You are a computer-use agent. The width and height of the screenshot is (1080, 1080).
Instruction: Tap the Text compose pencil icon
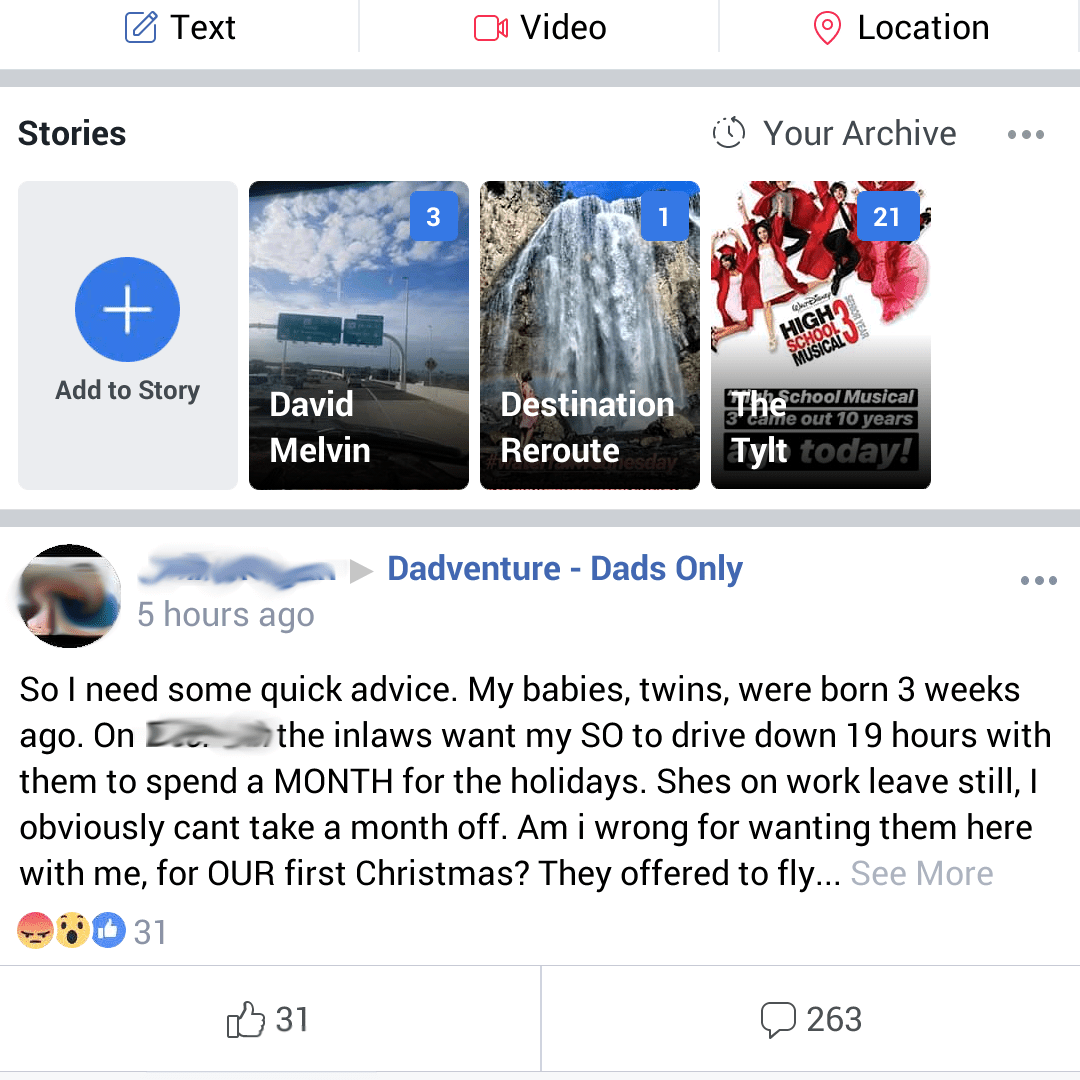tap(141, 28)
